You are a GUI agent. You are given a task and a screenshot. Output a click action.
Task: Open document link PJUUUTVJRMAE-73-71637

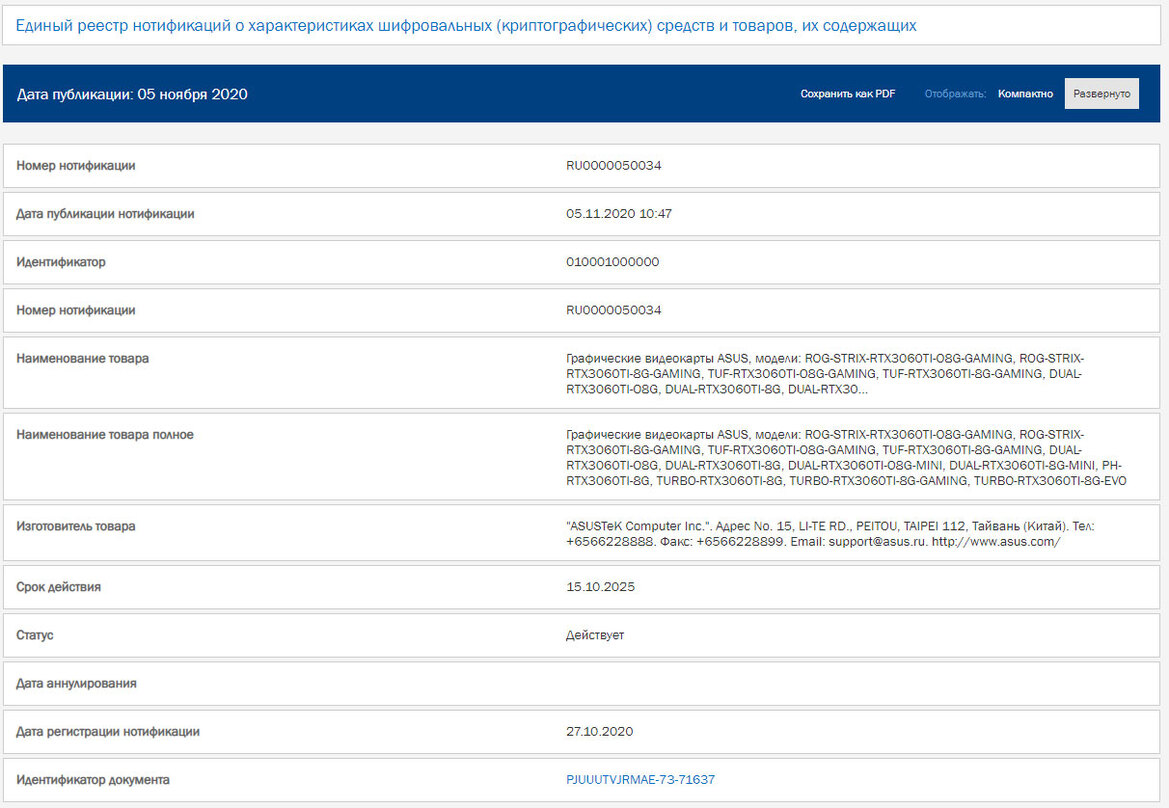[640, 780]
